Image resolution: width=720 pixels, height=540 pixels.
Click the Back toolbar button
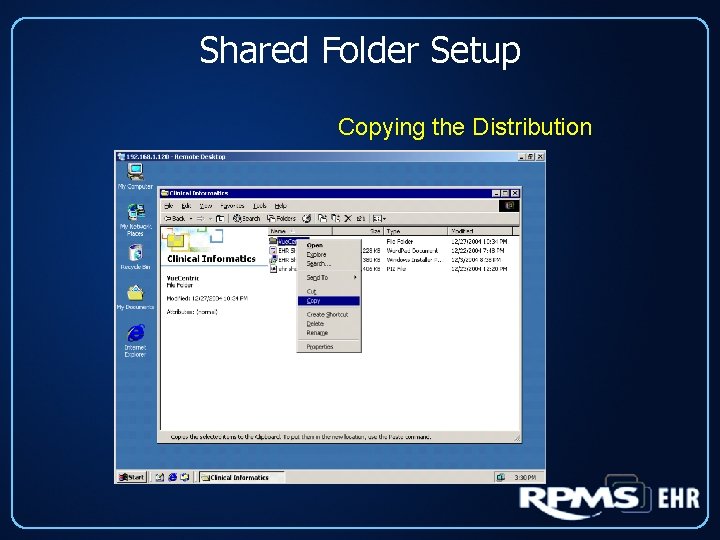coord(175,219)
